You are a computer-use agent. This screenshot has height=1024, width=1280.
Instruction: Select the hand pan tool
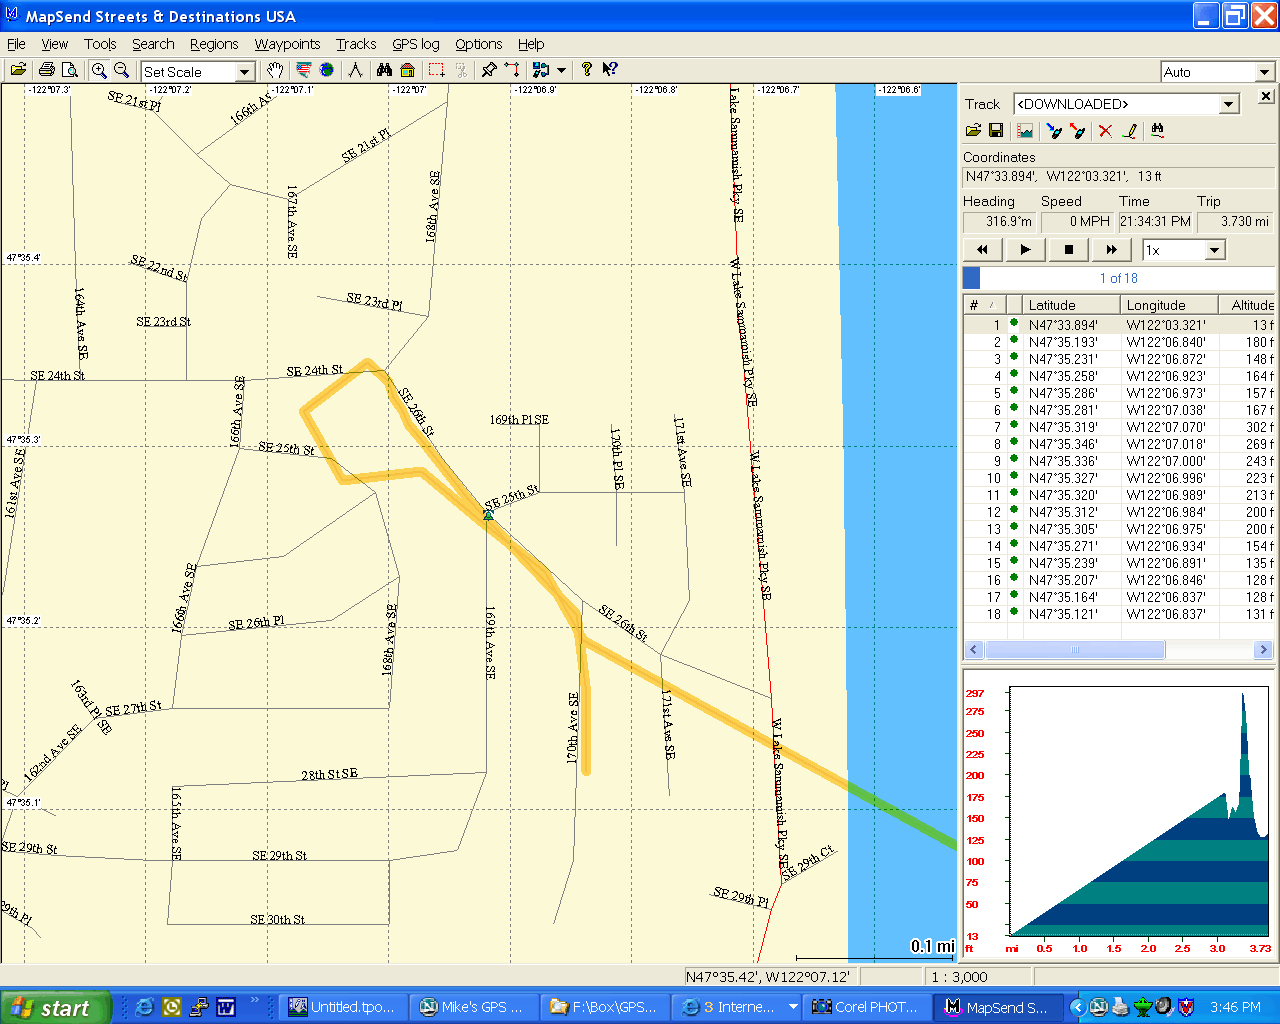coord(274,70)
